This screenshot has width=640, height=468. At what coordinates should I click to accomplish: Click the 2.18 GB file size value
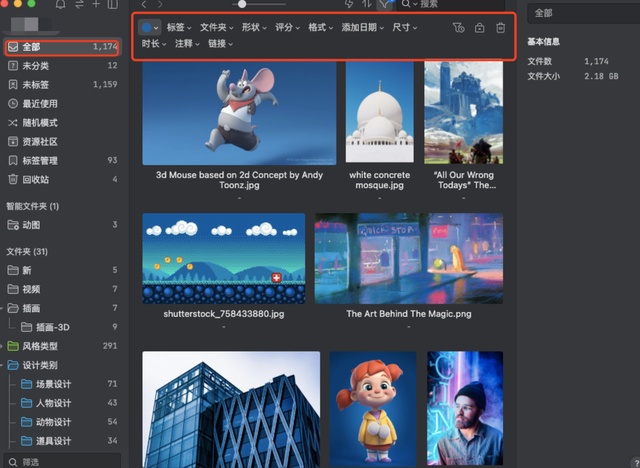601,76
